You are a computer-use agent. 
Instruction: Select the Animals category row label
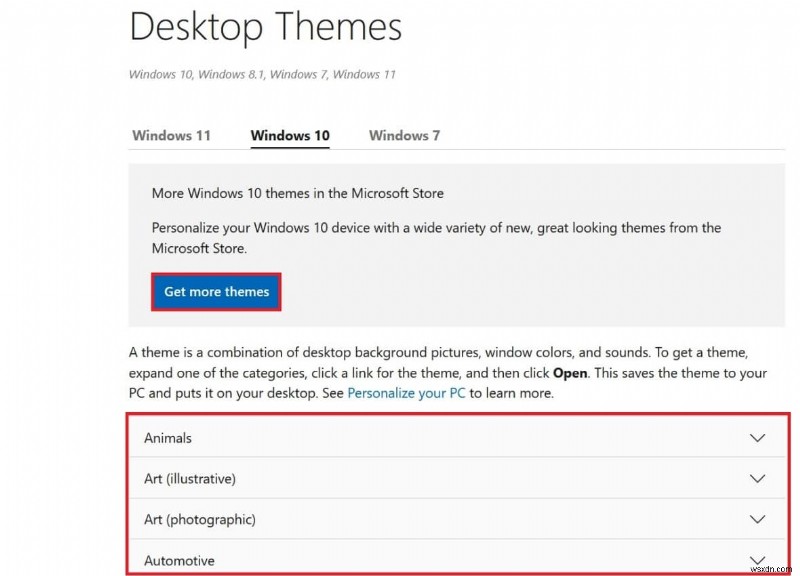point(167,438)
